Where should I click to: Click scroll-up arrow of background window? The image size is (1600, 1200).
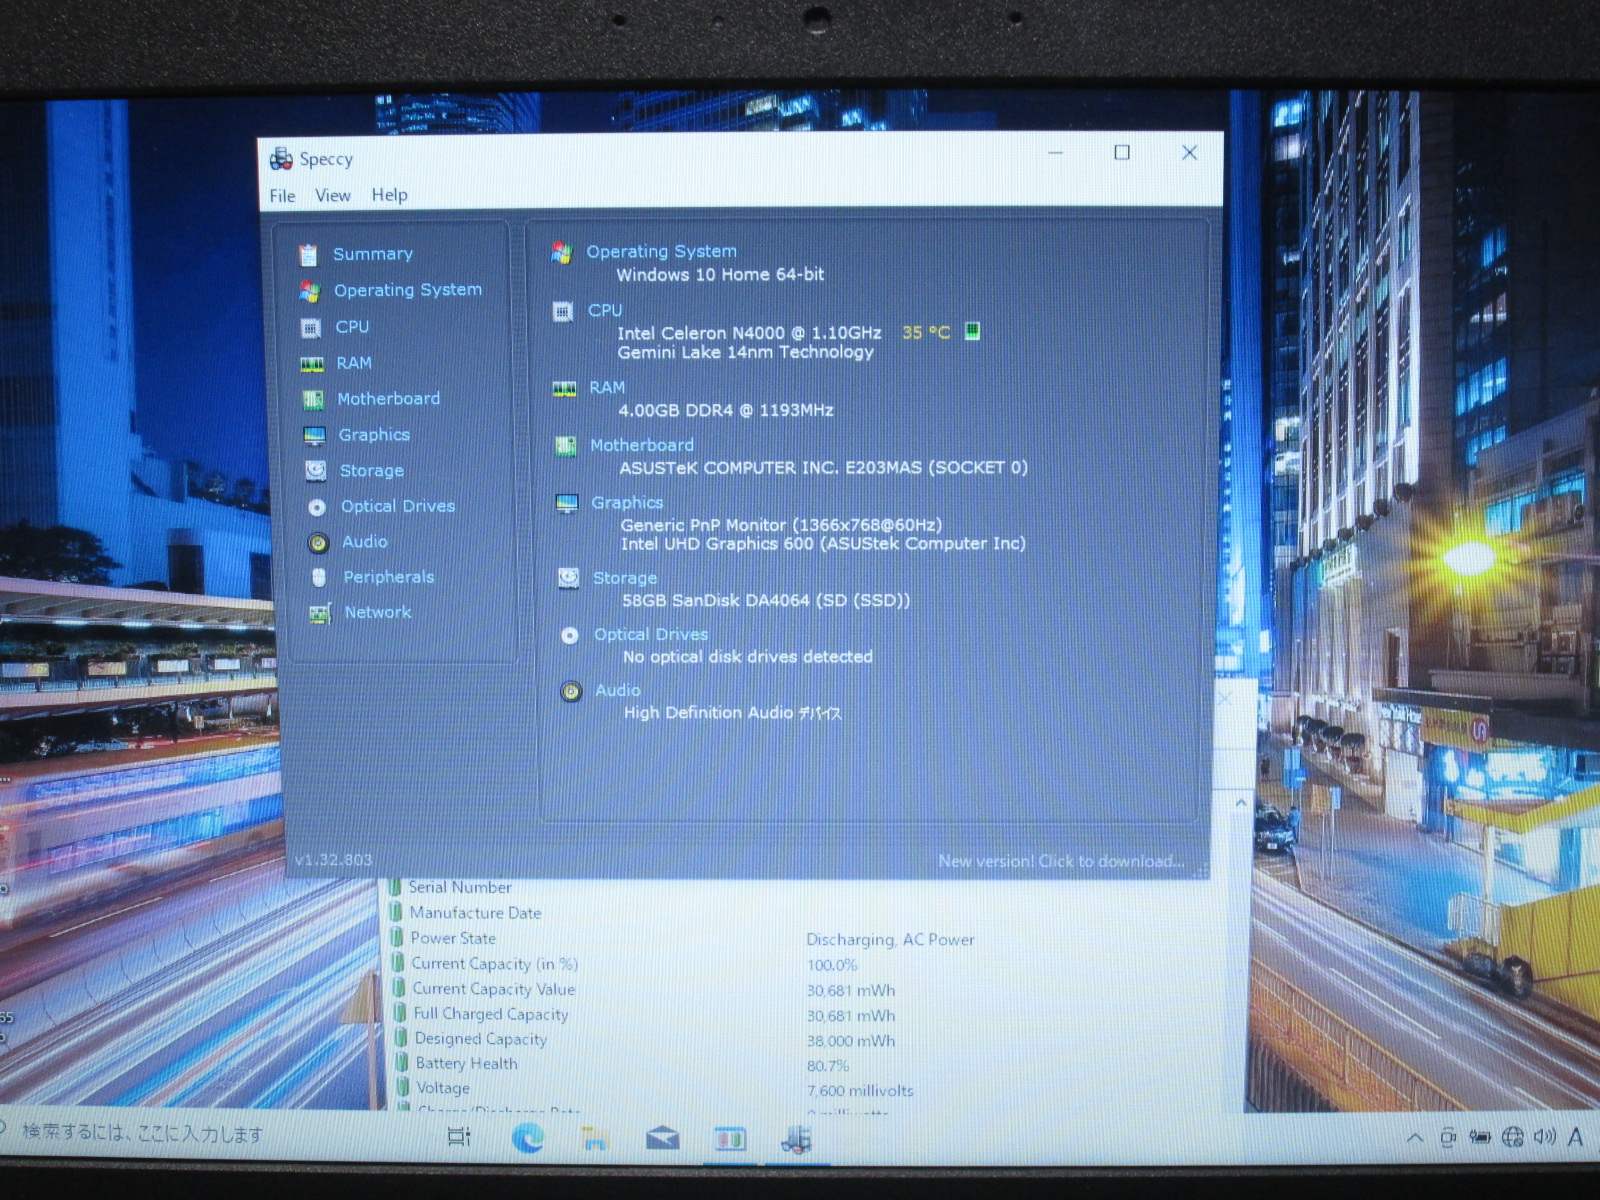[x=1241, y=803]
